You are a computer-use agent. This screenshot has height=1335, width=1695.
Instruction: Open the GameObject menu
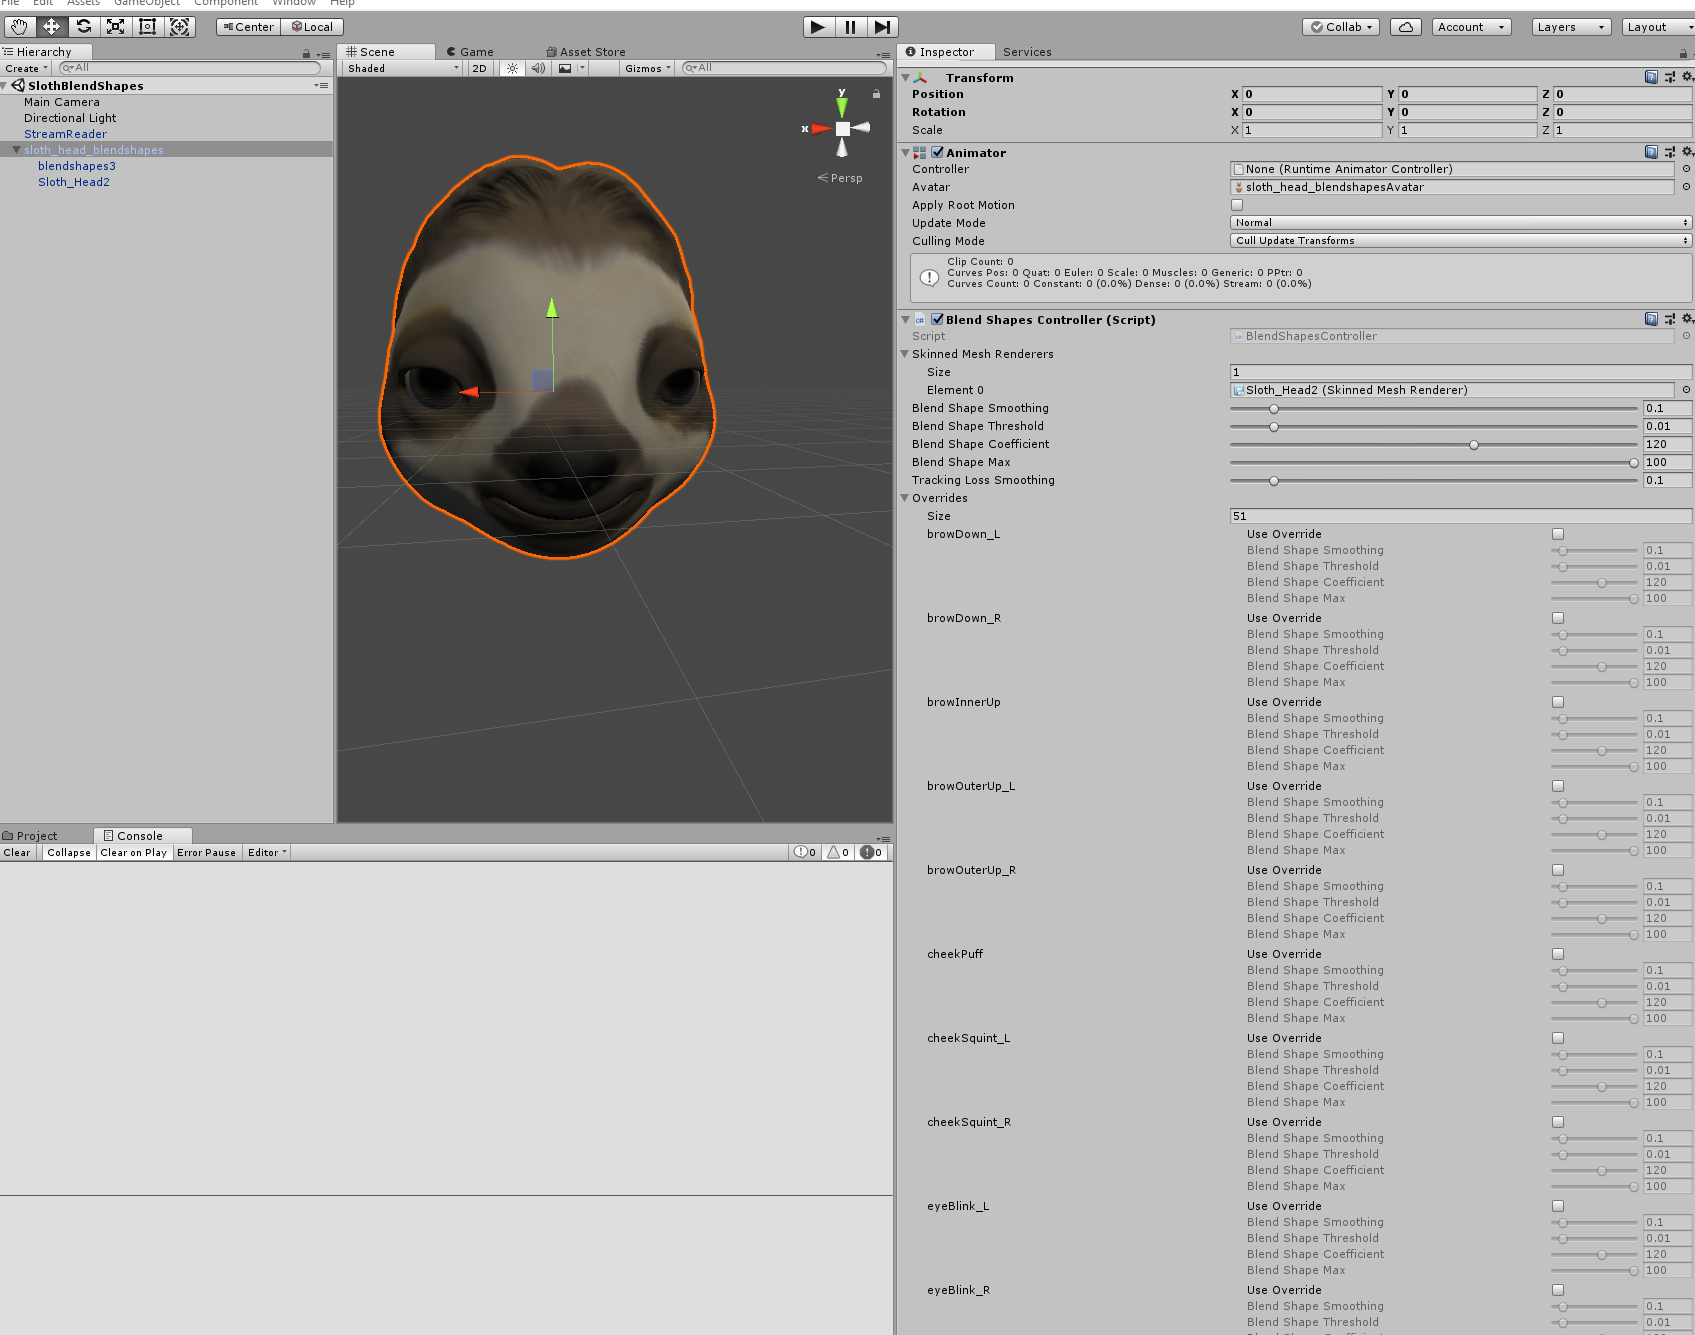(x=146, y=3)
